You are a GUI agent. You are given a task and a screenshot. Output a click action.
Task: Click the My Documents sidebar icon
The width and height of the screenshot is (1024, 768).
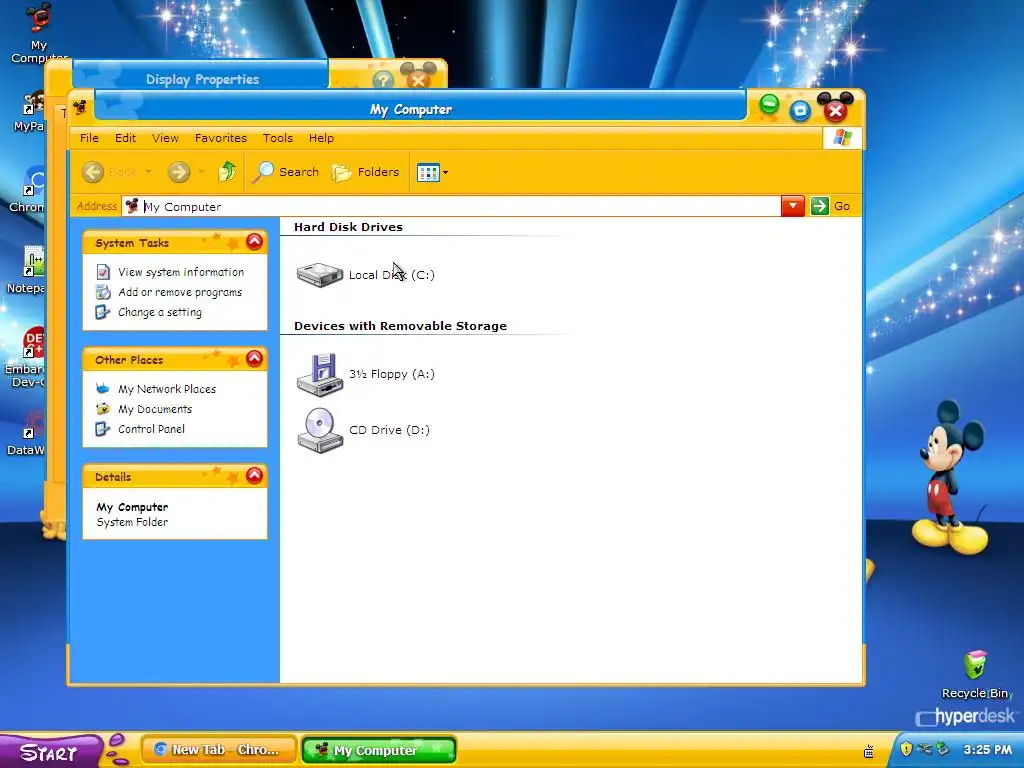pyautogui.click(x=103, y=409)
